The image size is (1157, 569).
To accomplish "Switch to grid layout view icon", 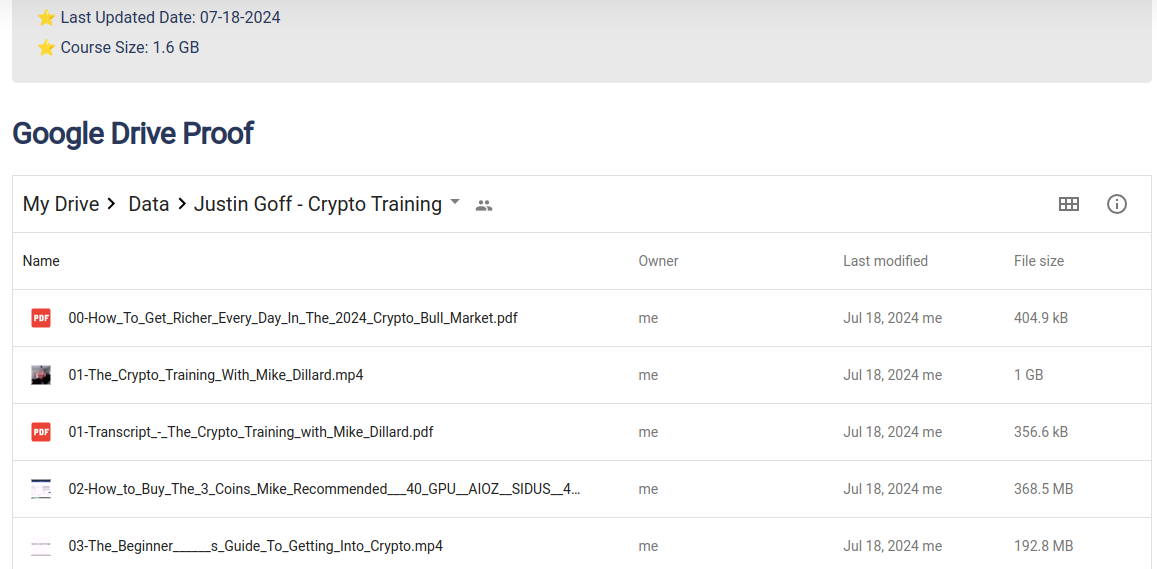I will [x=1068, y=204].
